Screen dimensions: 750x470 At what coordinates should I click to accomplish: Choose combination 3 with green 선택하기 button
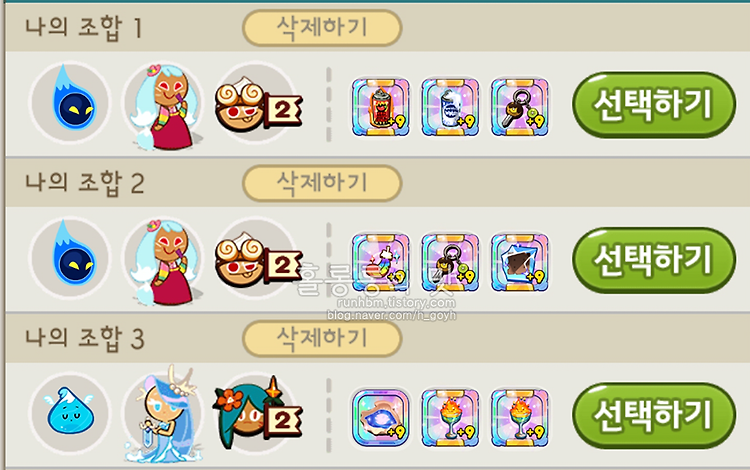tap(653, 415)
